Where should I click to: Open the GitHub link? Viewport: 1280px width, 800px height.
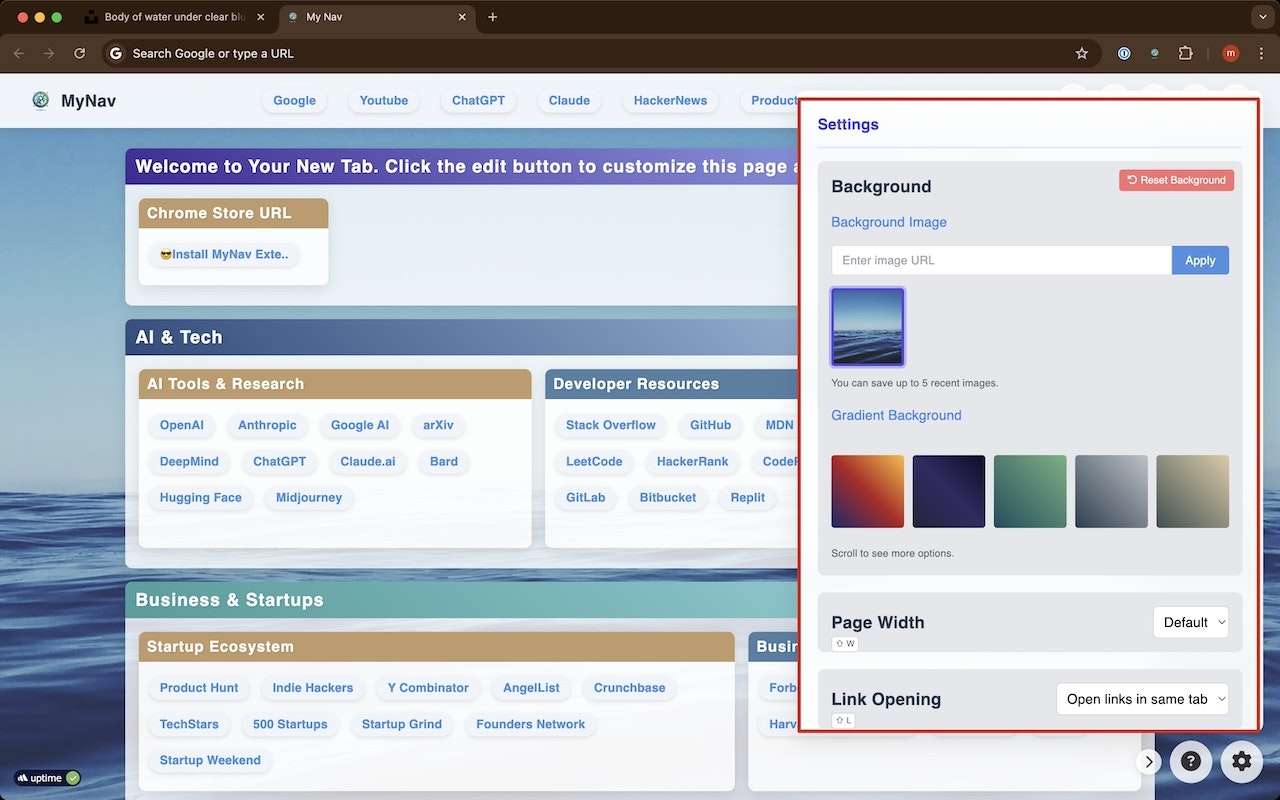[710, 425]
